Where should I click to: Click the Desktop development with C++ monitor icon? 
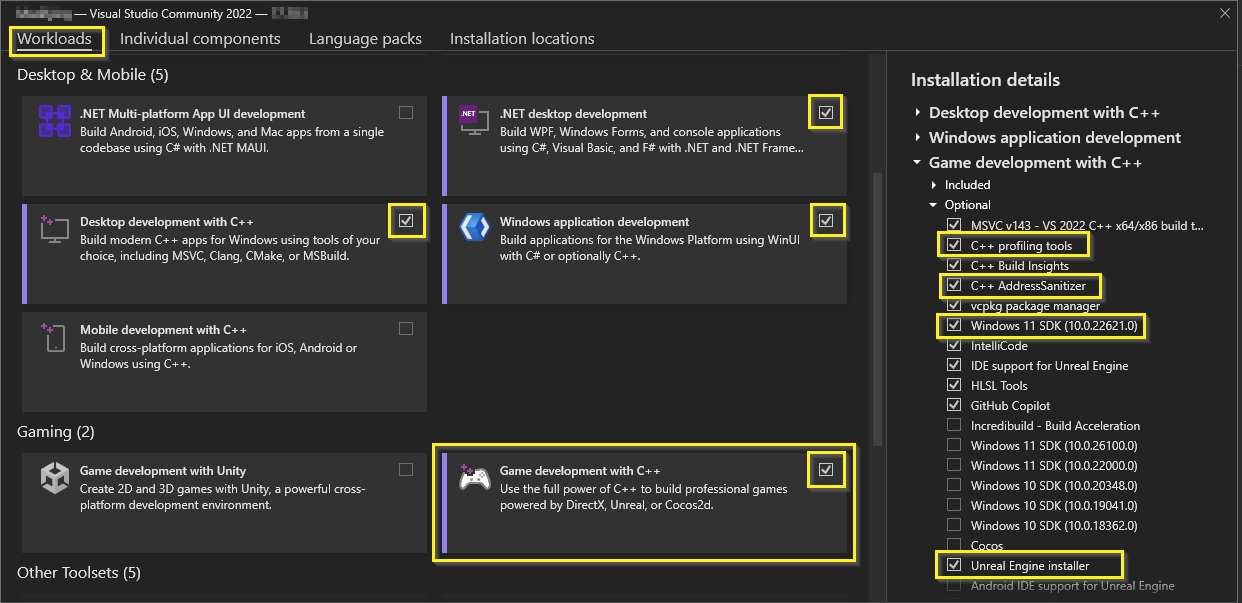54,229
